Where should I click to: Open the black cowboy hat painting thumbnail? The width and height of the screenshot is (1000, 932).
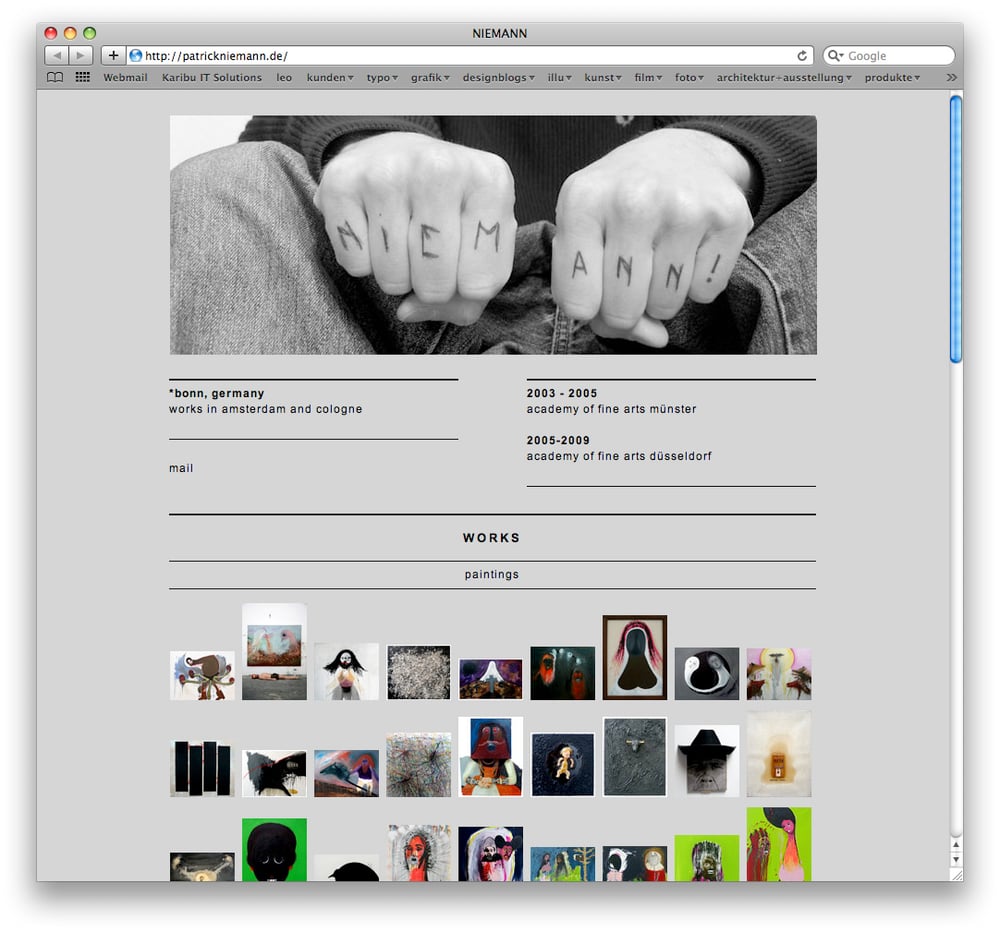(x=707, y=760)
